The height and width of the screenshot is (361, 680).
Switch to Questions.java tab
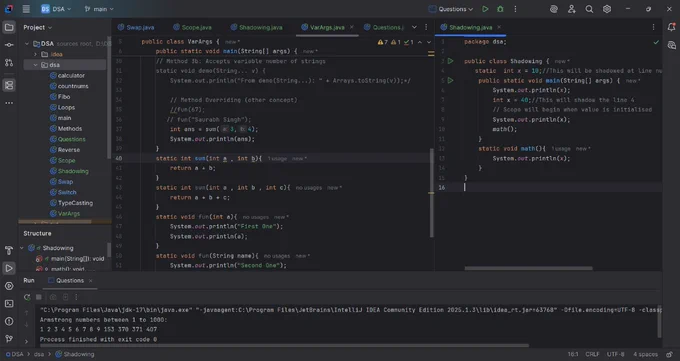(384, 27)
